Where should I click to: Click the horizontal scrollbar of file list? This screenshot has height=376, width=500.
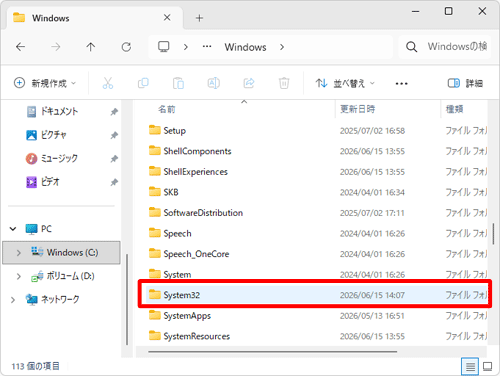coord(273,351)
